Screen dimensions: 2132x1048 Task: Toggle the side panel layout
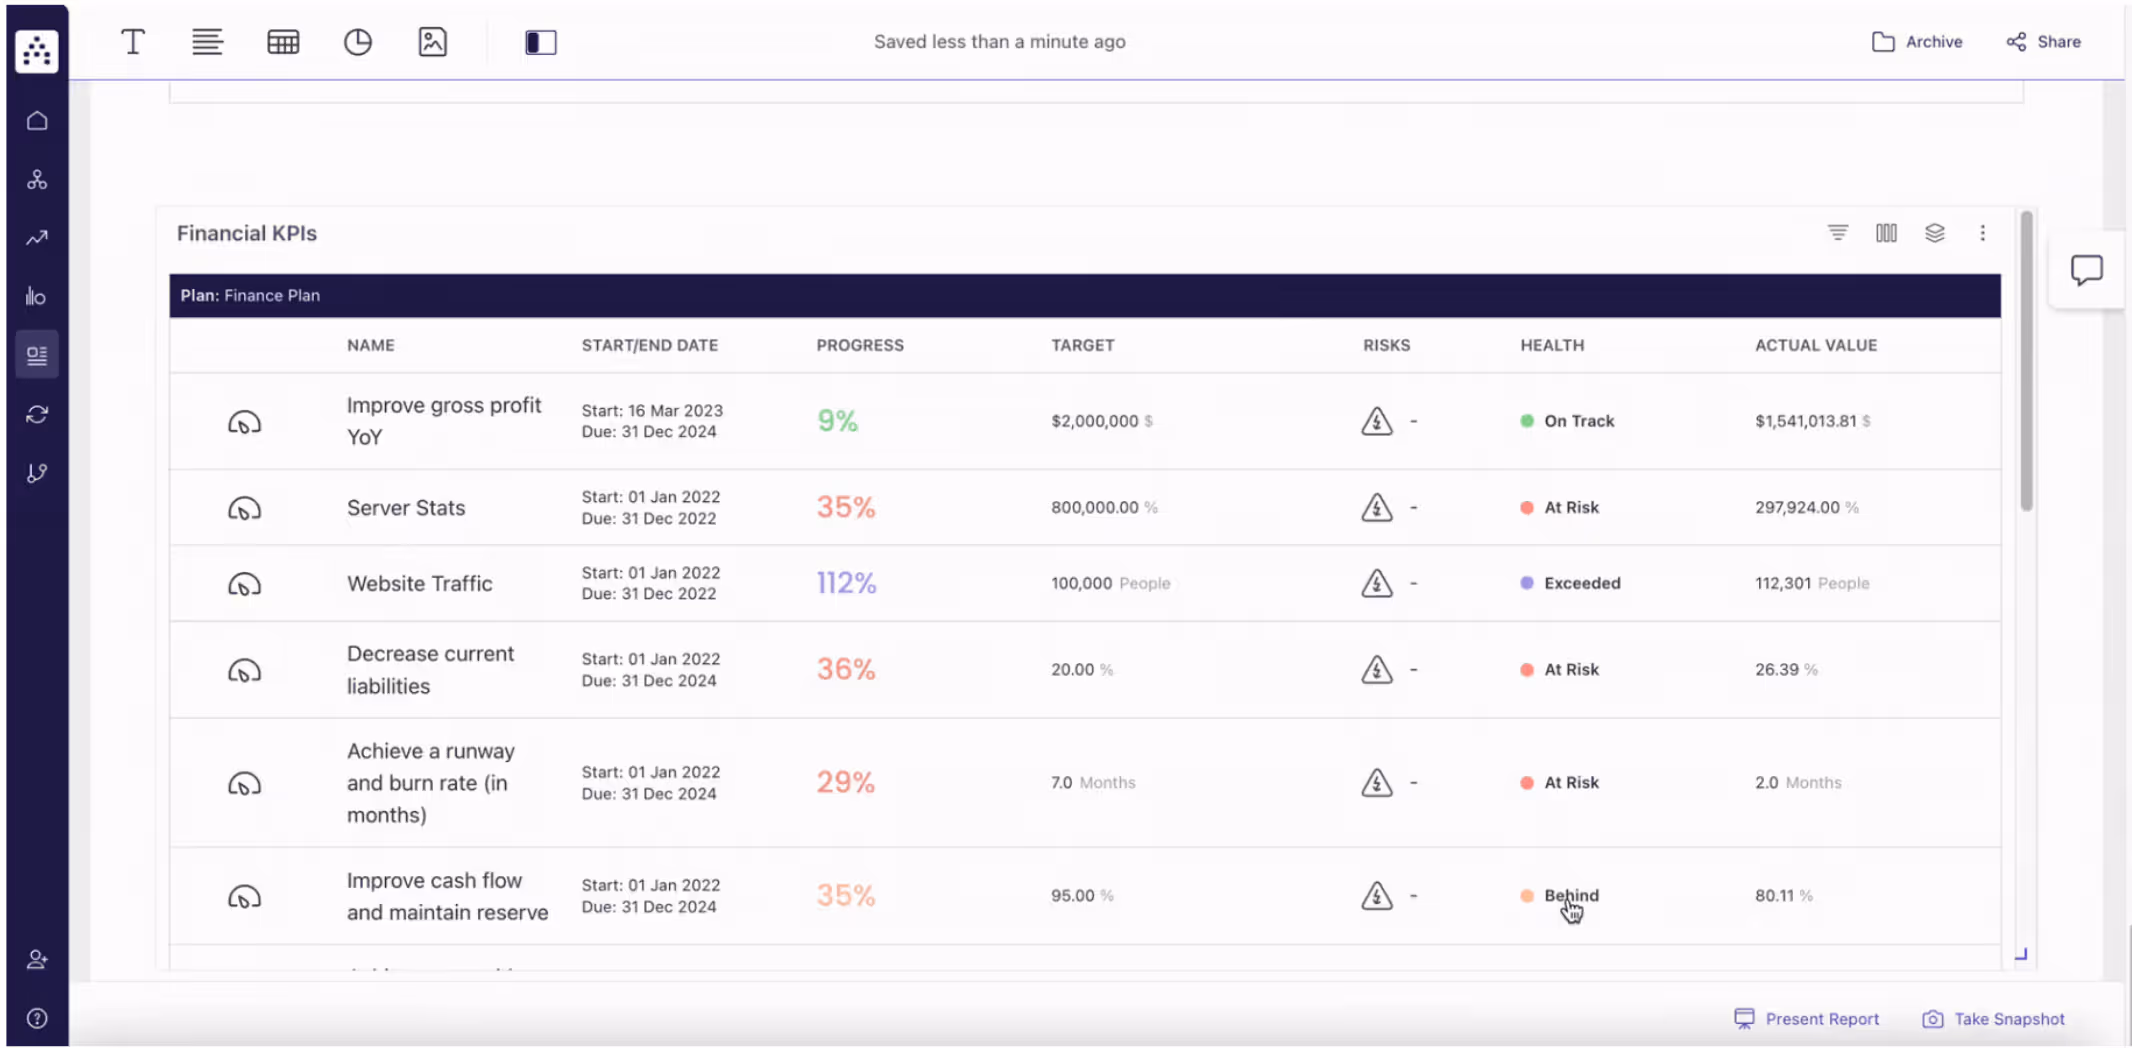[x=541, y=42]
